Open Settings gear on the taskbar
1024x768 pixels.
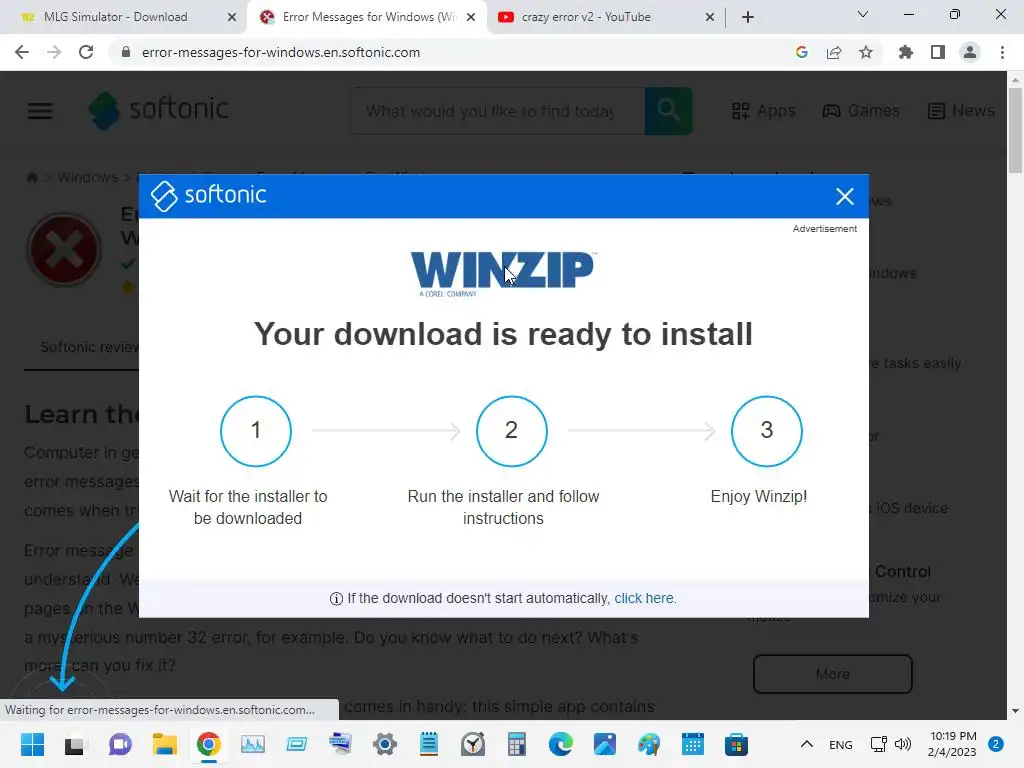point(385,744)
